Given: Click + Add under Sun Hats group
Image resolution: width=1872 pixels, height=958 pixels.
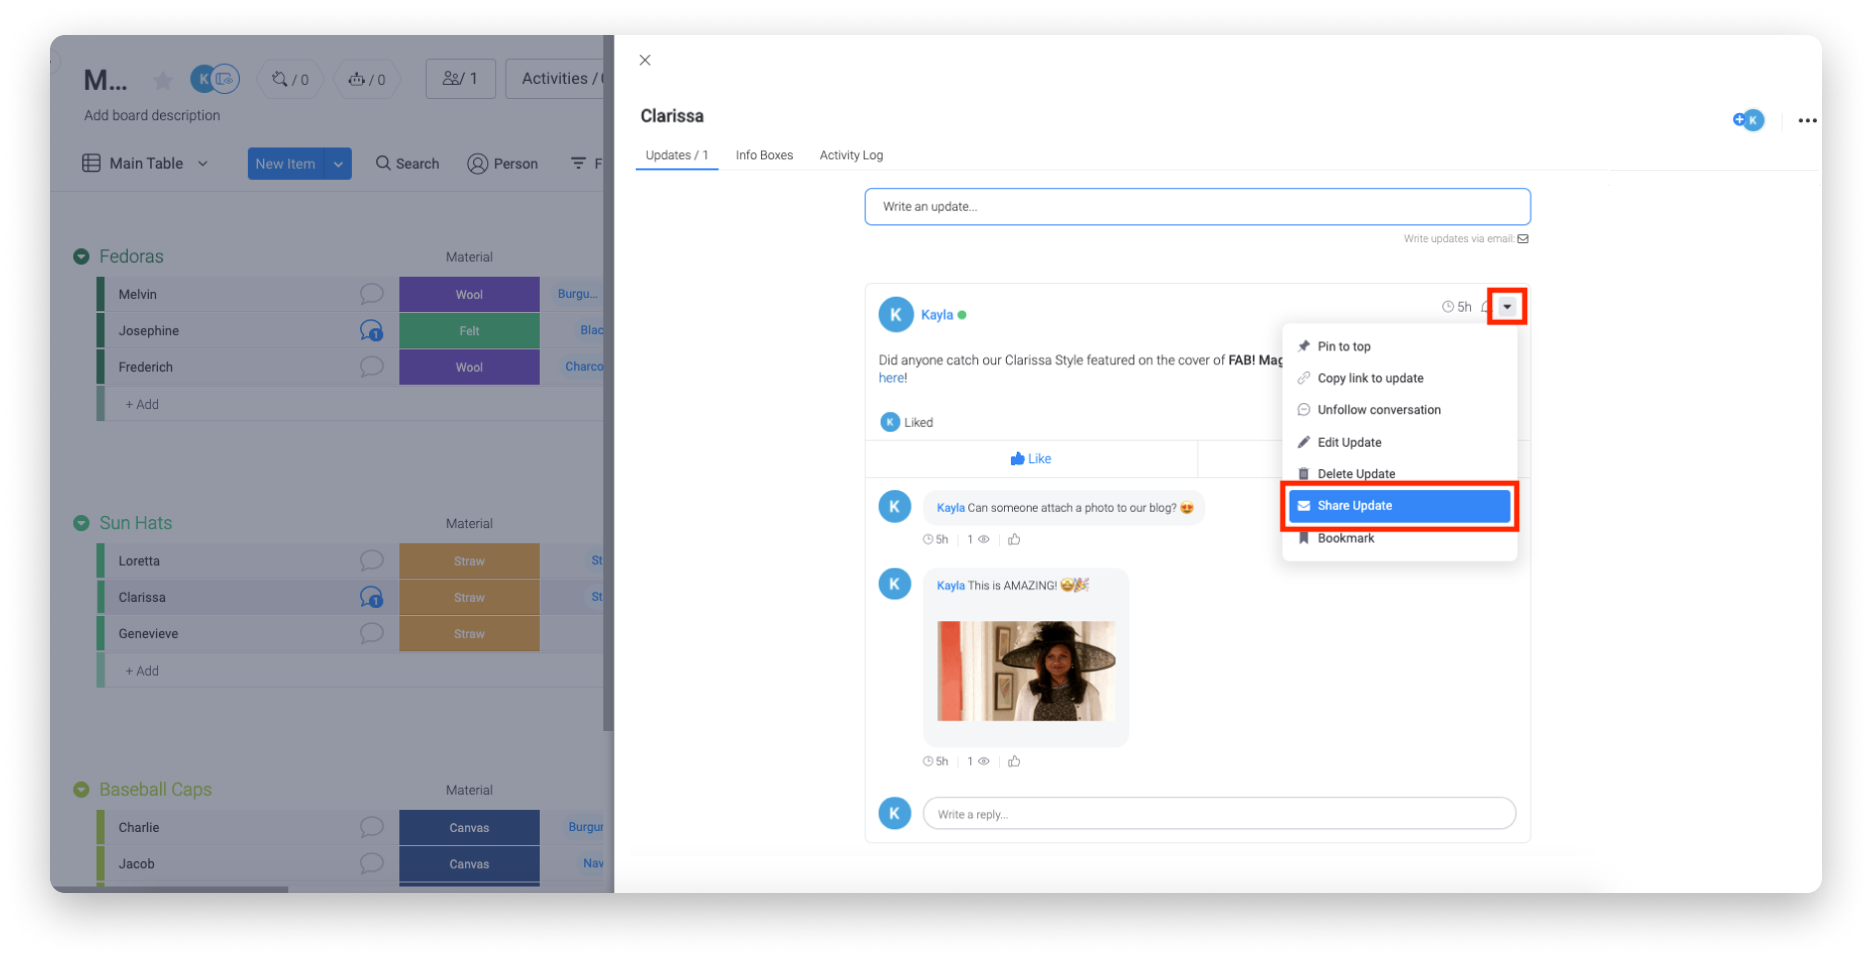Looking at the screenshot, I should (x=142, y=671).
